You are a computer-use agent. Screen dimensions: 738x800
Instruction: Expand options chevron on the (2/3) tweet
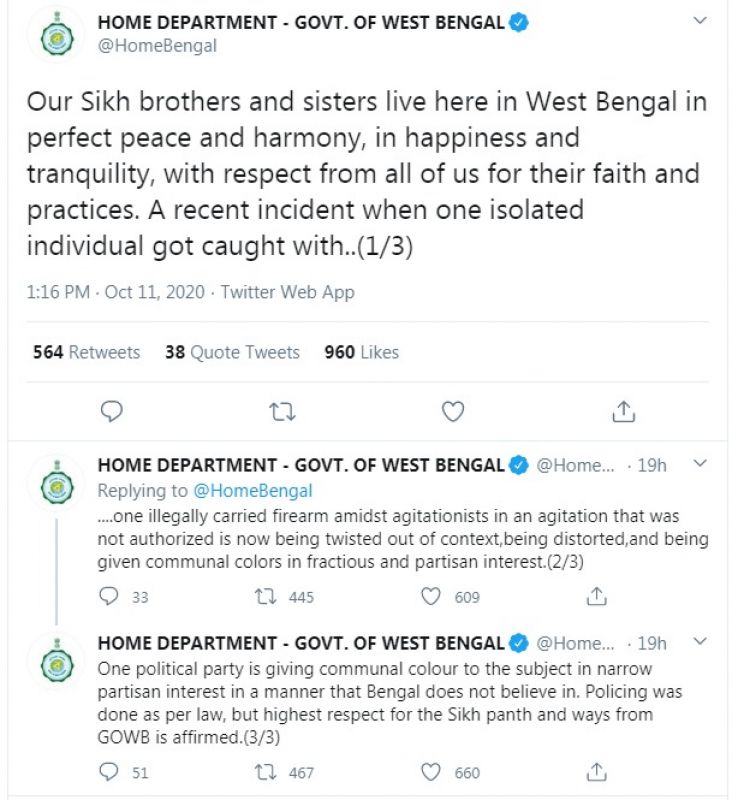(x=700, y=464)
